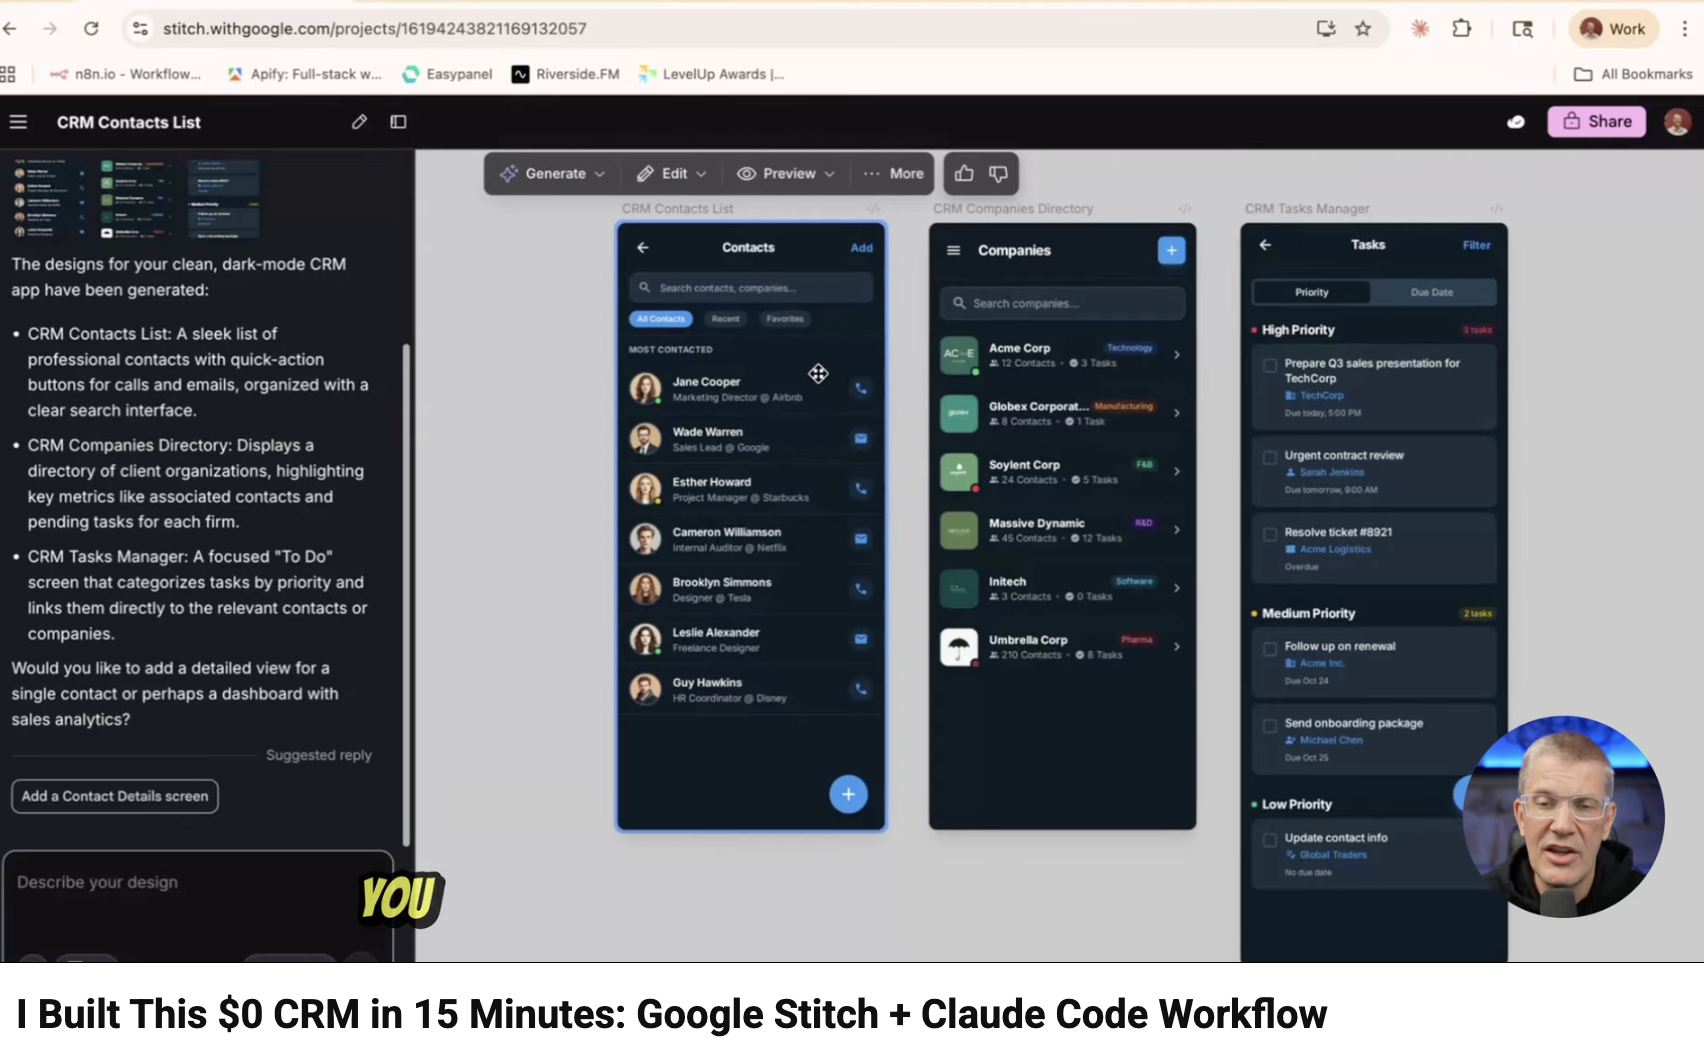Click the email icon for Cameron Williamson
The height and width of the screenshot is (1048, 1704).
[860, 538]
